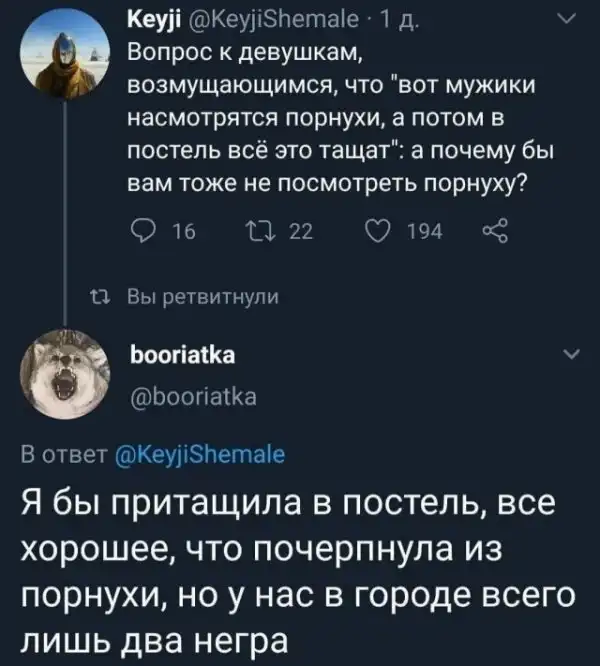This screenshot has height=666, width=600.
Task: Click the 22 retweets count
Action: [300, 233]
